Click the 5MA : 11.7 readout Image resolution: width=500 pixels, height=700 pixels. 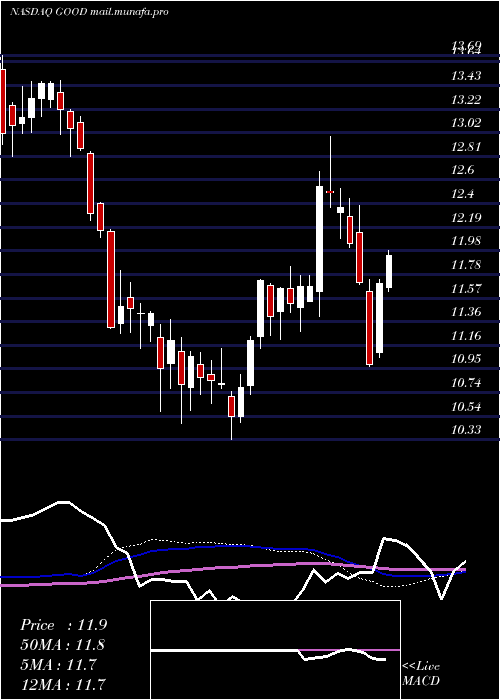tap(58, 664)
